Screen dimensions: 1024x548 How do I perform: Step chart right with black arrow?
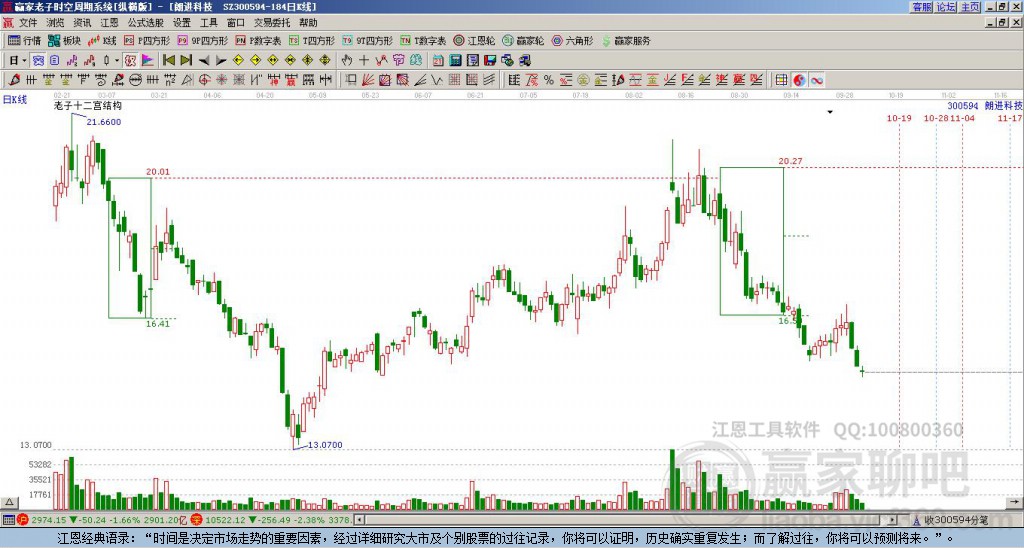pos(221,60)
